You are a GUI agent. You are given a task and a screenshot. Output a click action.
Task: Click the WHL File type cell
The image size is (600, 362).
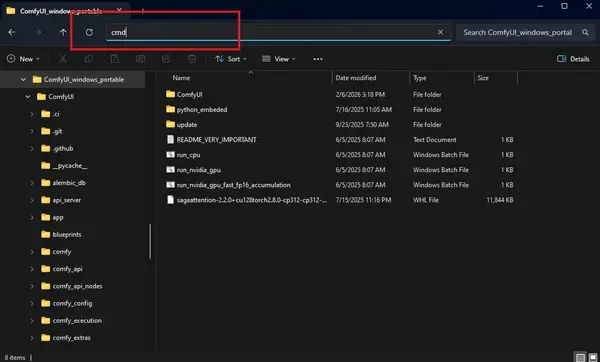pyautogui.click(x=426, y=200)
